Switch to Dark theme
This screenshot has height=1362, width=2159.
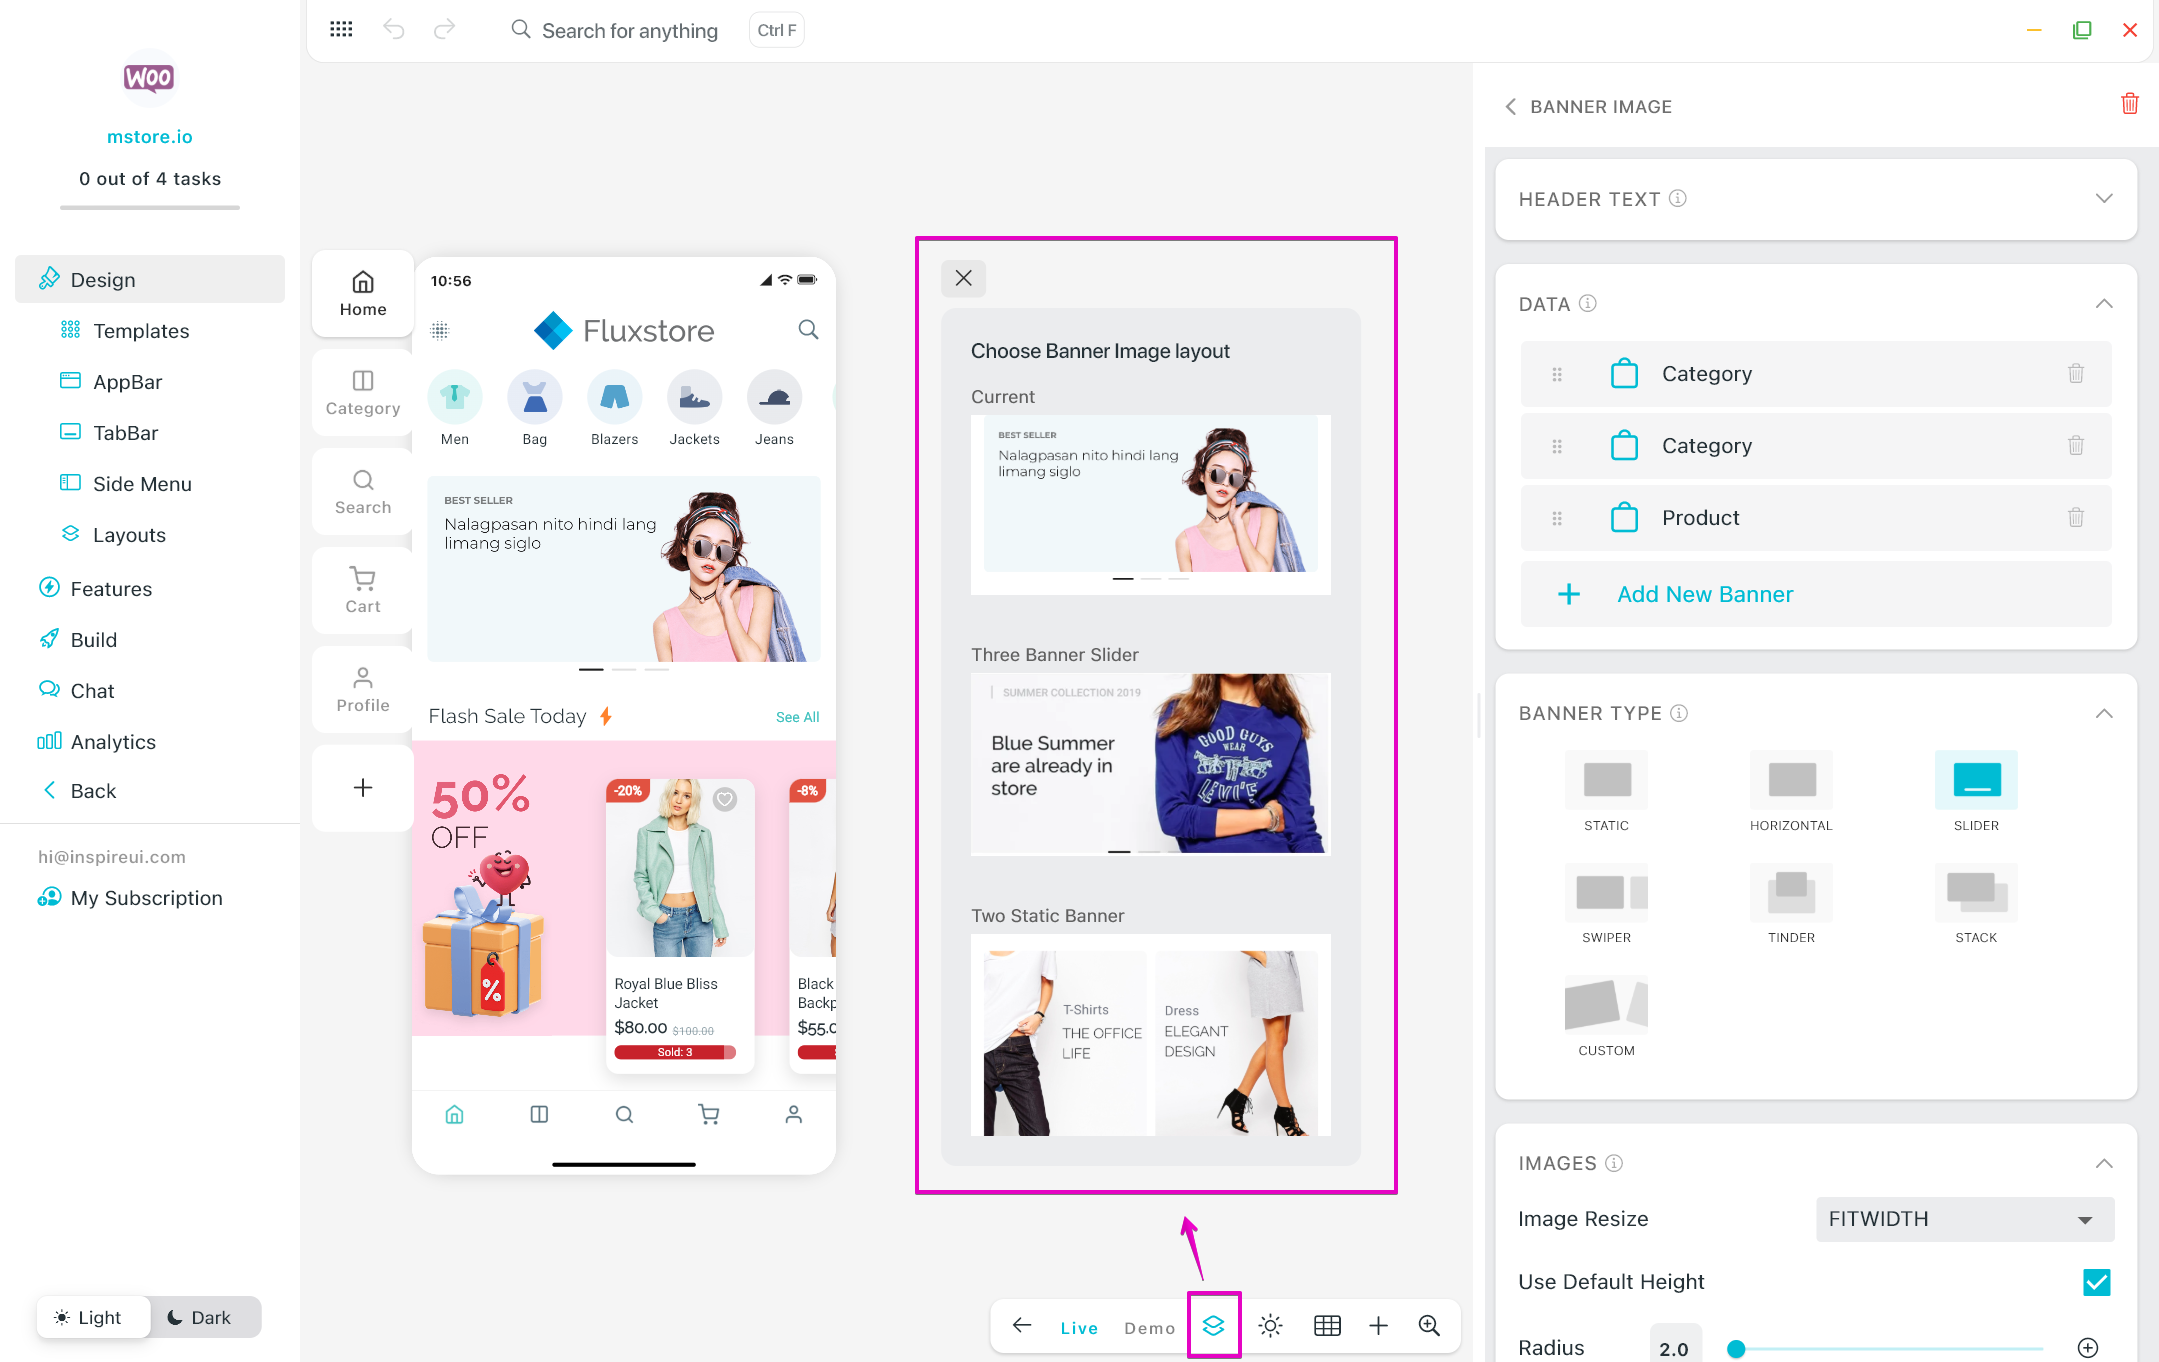click(200, 1317)
